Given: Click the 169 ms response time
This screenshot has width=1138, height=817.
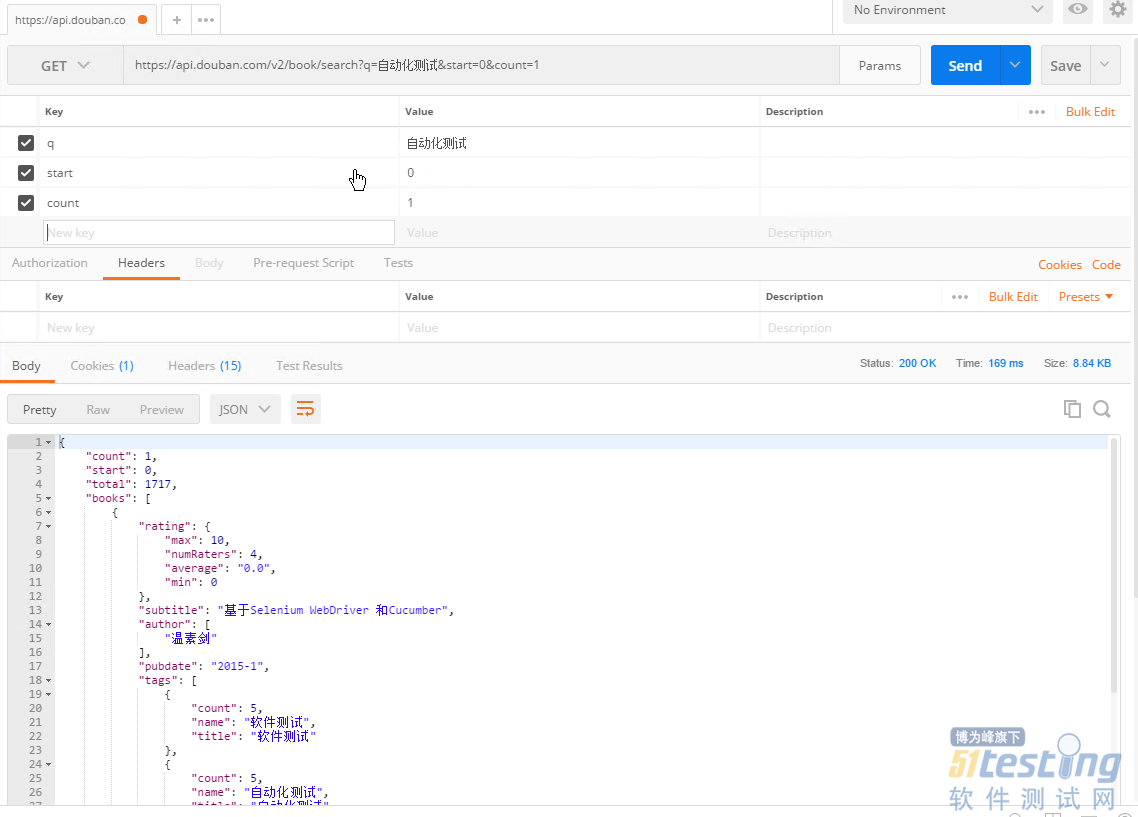Looking at the screenshot, I should tap(1006, 363).
